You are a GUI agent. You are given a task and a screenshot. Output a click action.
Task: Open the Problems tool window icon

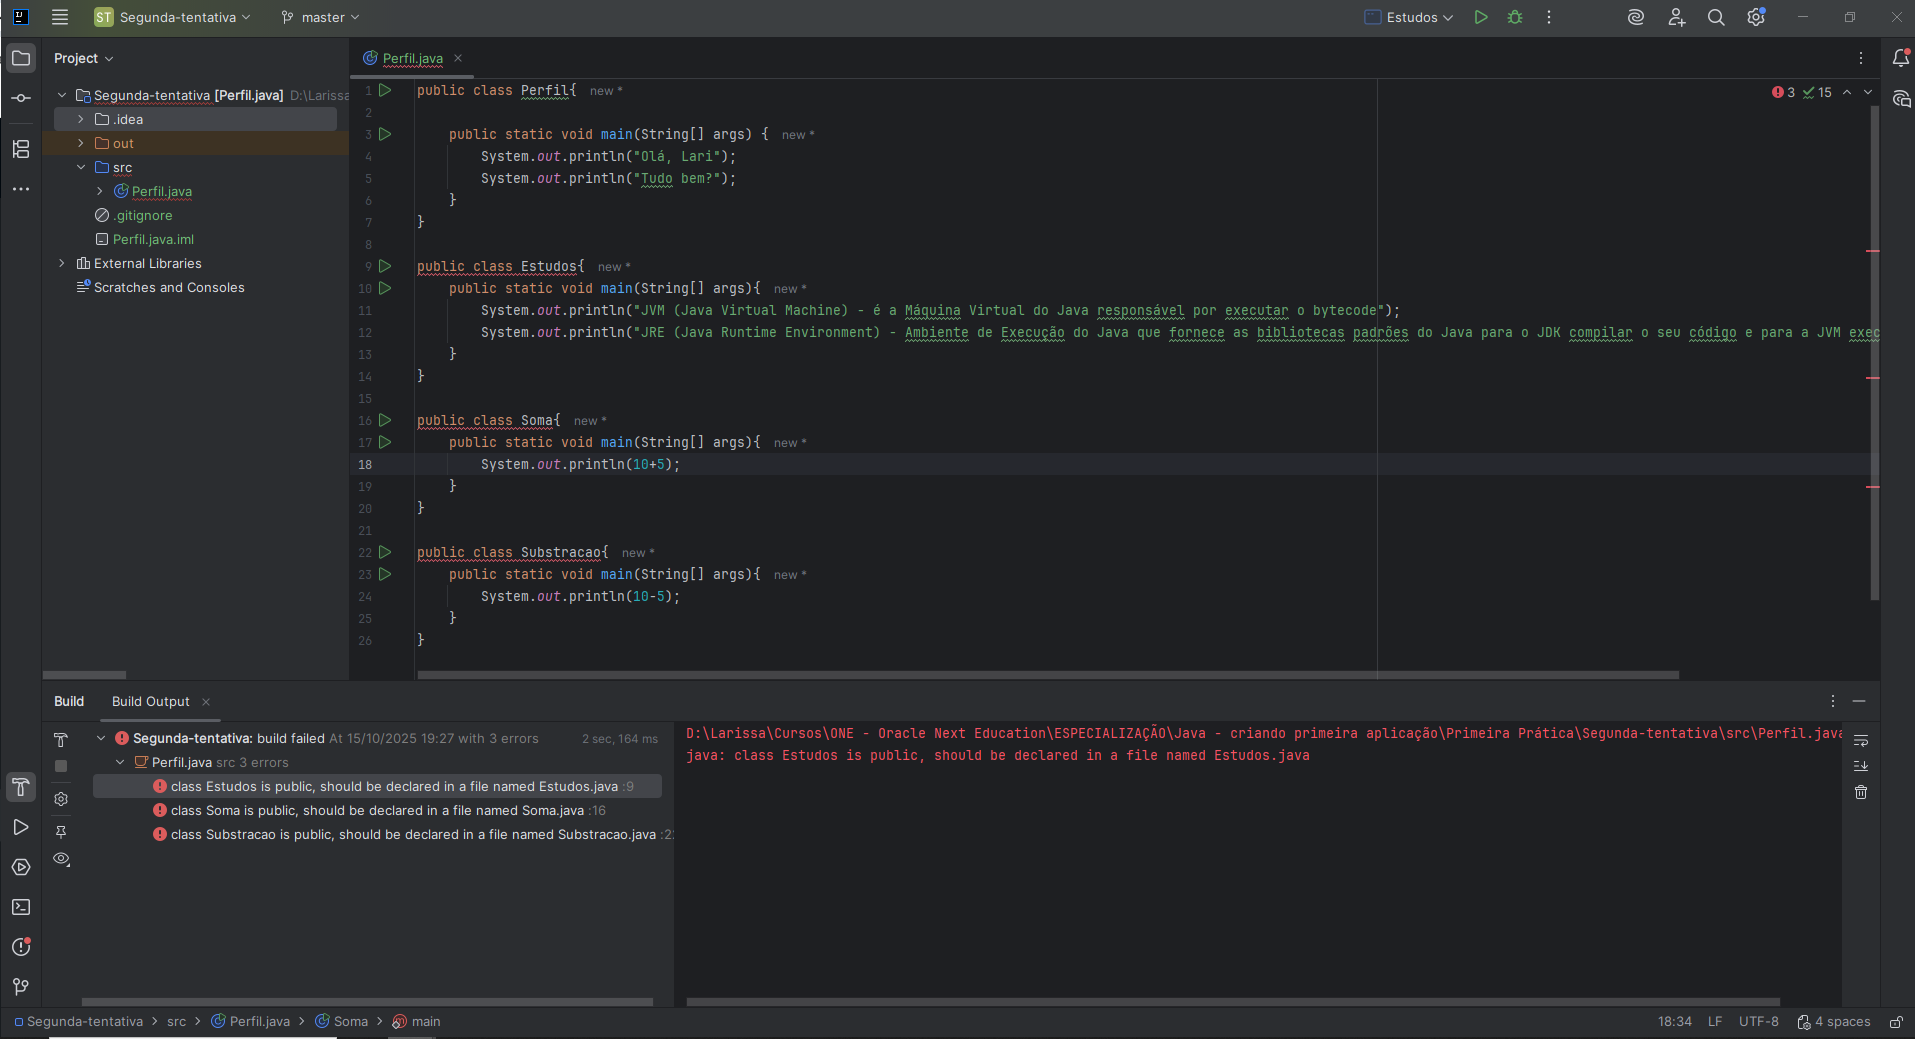point(21,947)
